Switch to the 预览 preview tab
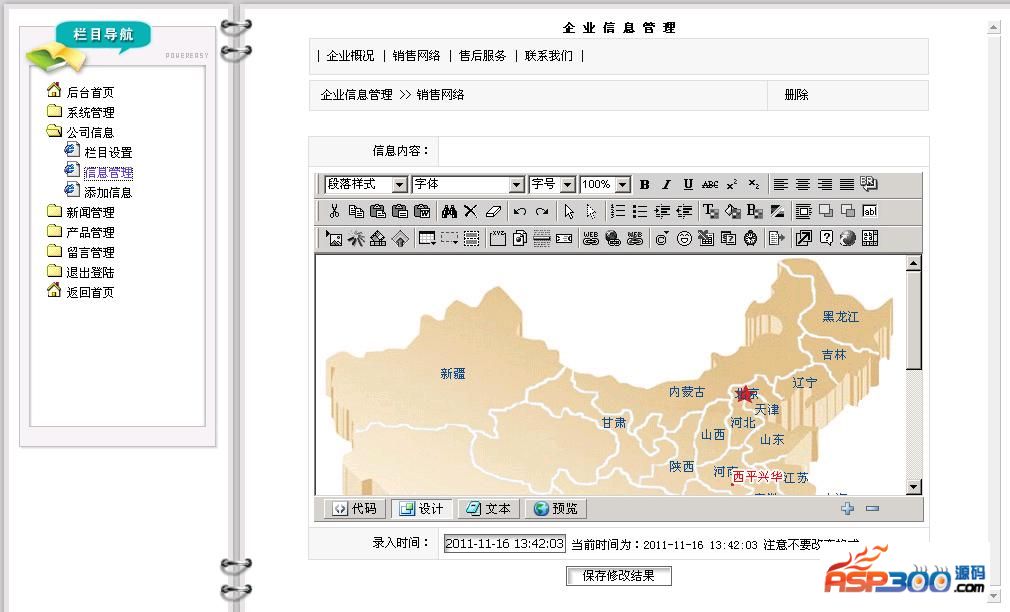The height and width of the screenshot is (612, 1010). (x=555, y=509)
